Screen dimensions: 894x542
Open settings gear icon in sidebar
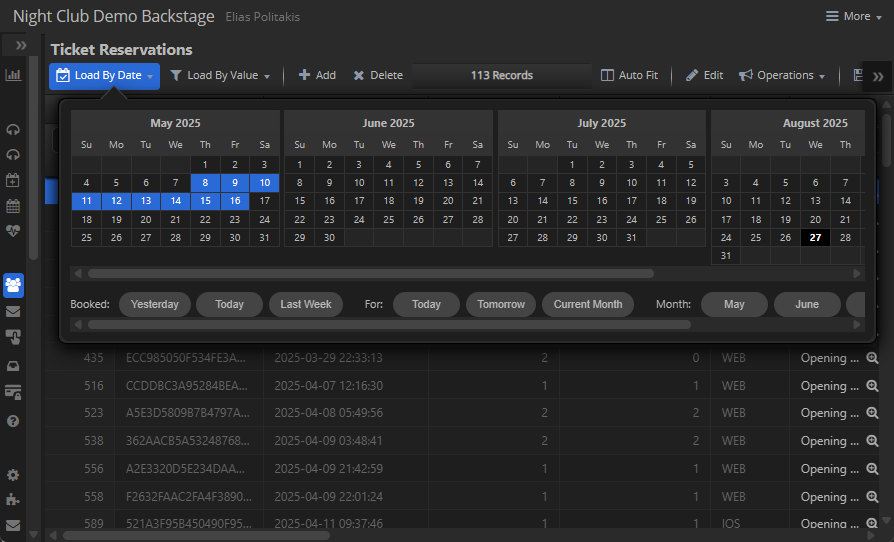[x=13, y=475]
